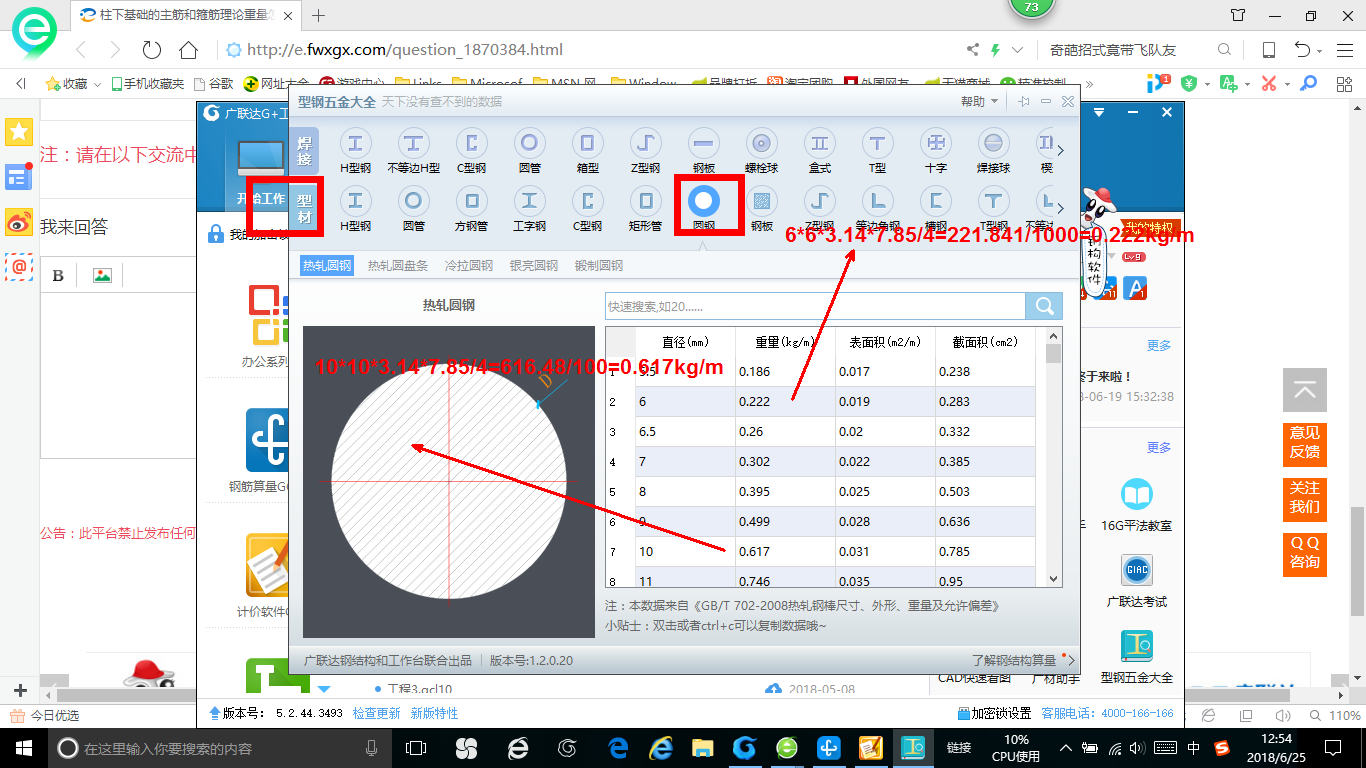
Task: Go to browser home page
Action: (188, 50)
